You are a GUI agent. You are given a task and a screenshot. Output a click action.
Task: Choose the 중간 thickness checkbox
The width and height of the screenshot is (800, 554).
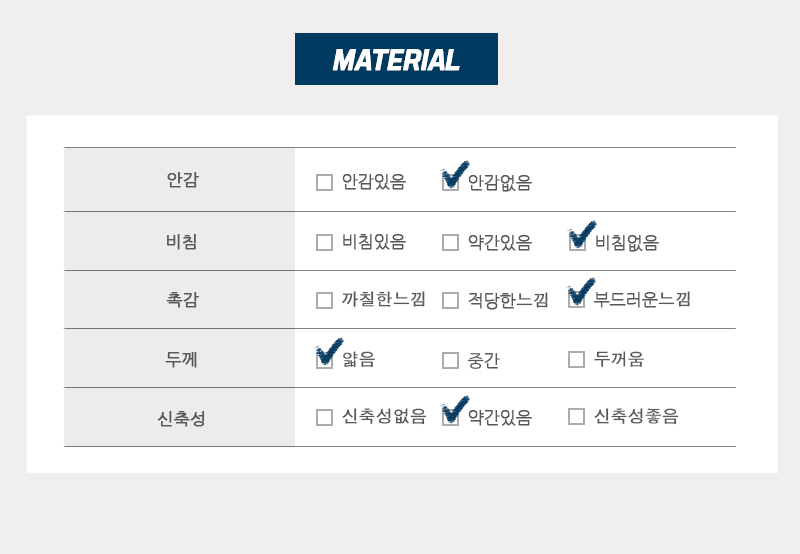(451, 360)
